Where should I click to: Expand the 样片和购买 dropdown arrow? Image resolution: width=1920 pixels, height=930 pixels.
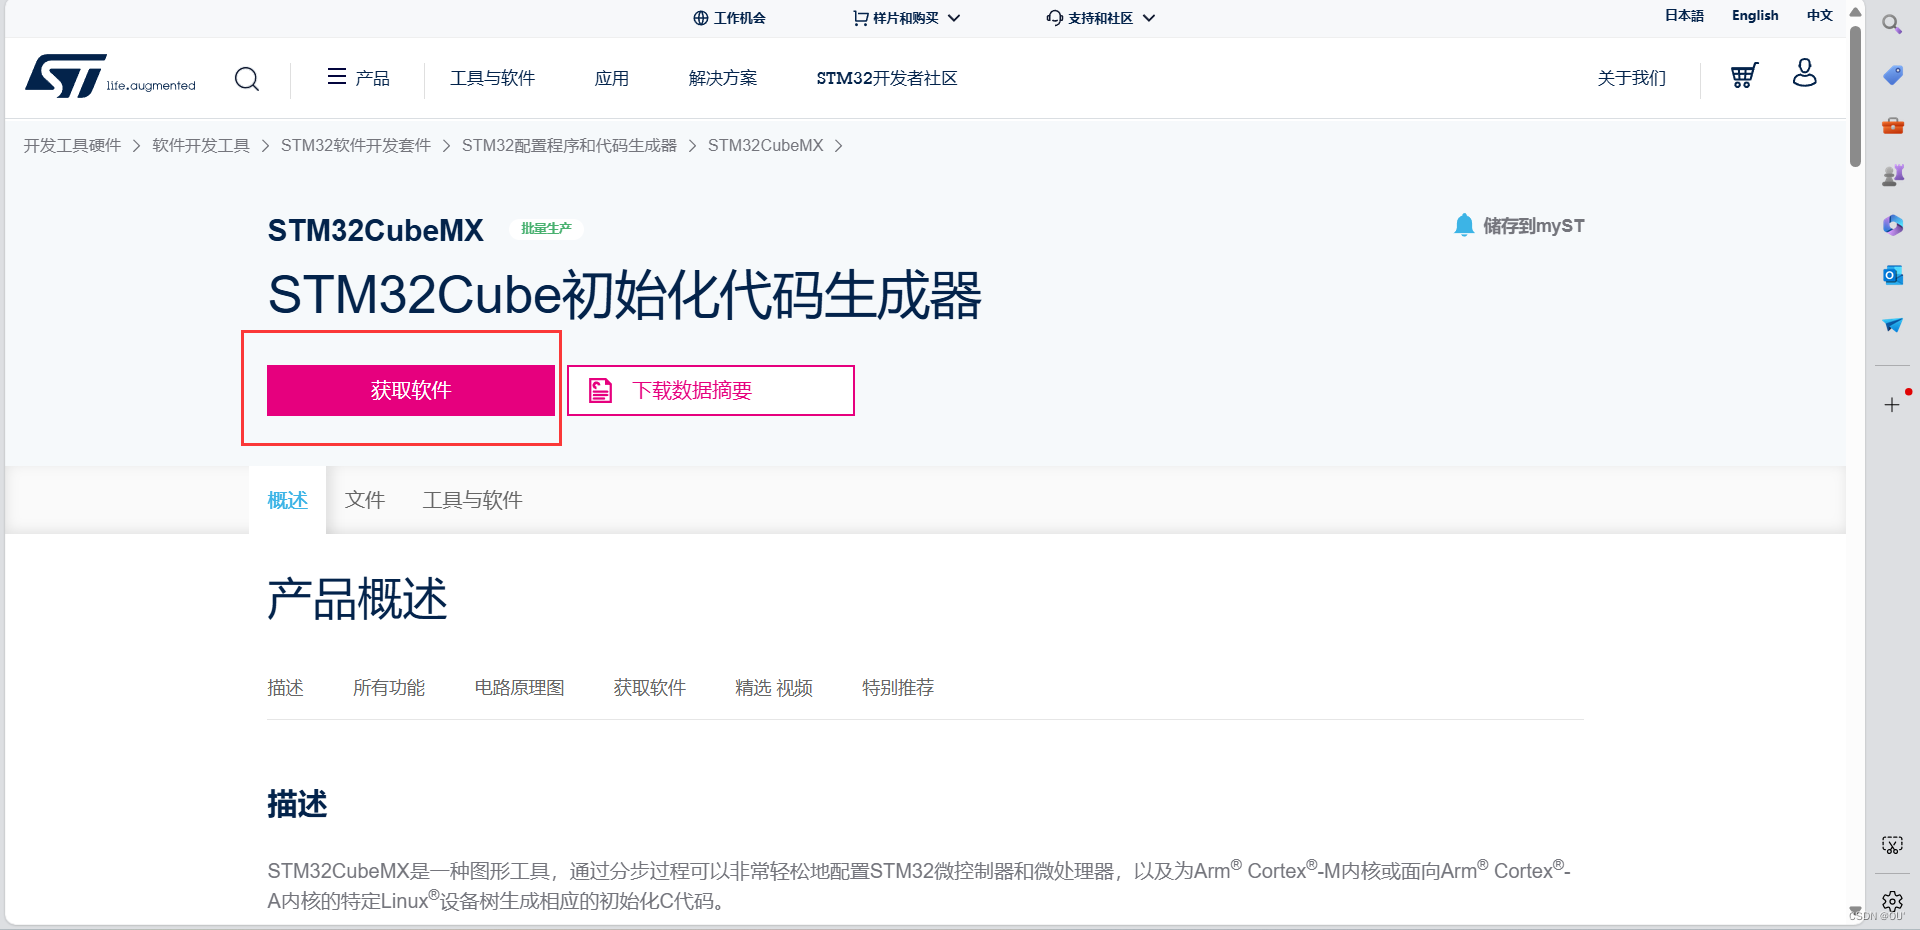(x=954, y=18)
